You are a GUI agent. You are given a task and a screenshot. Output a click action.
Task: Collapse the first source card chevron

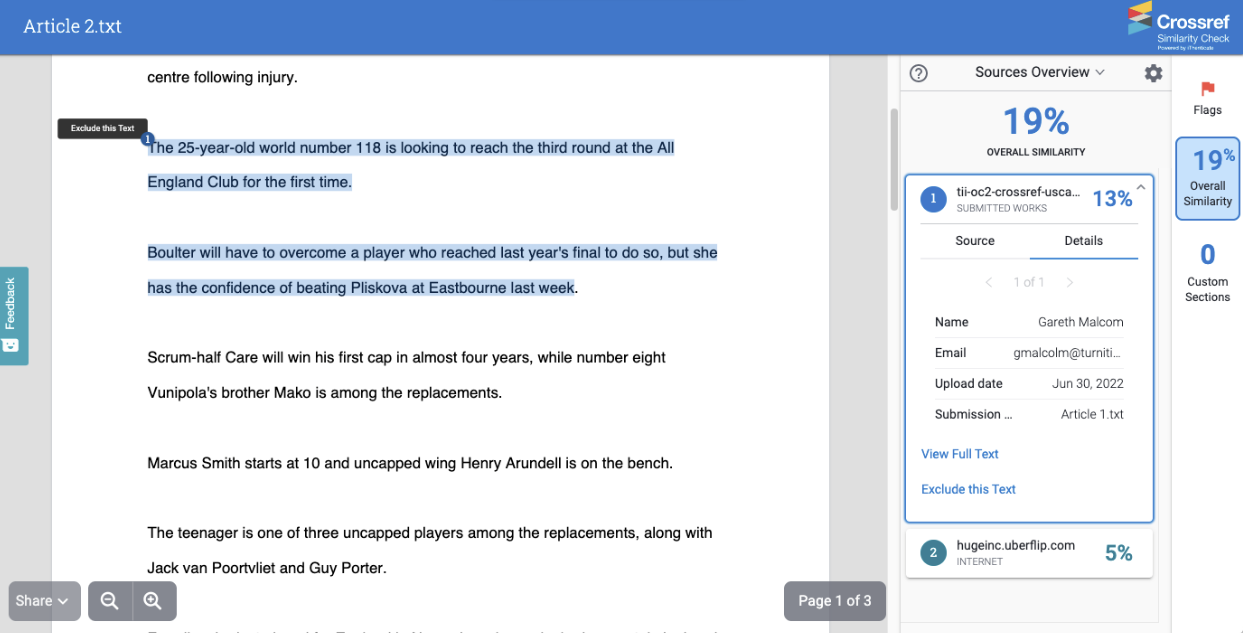[x=1141, y=186]
